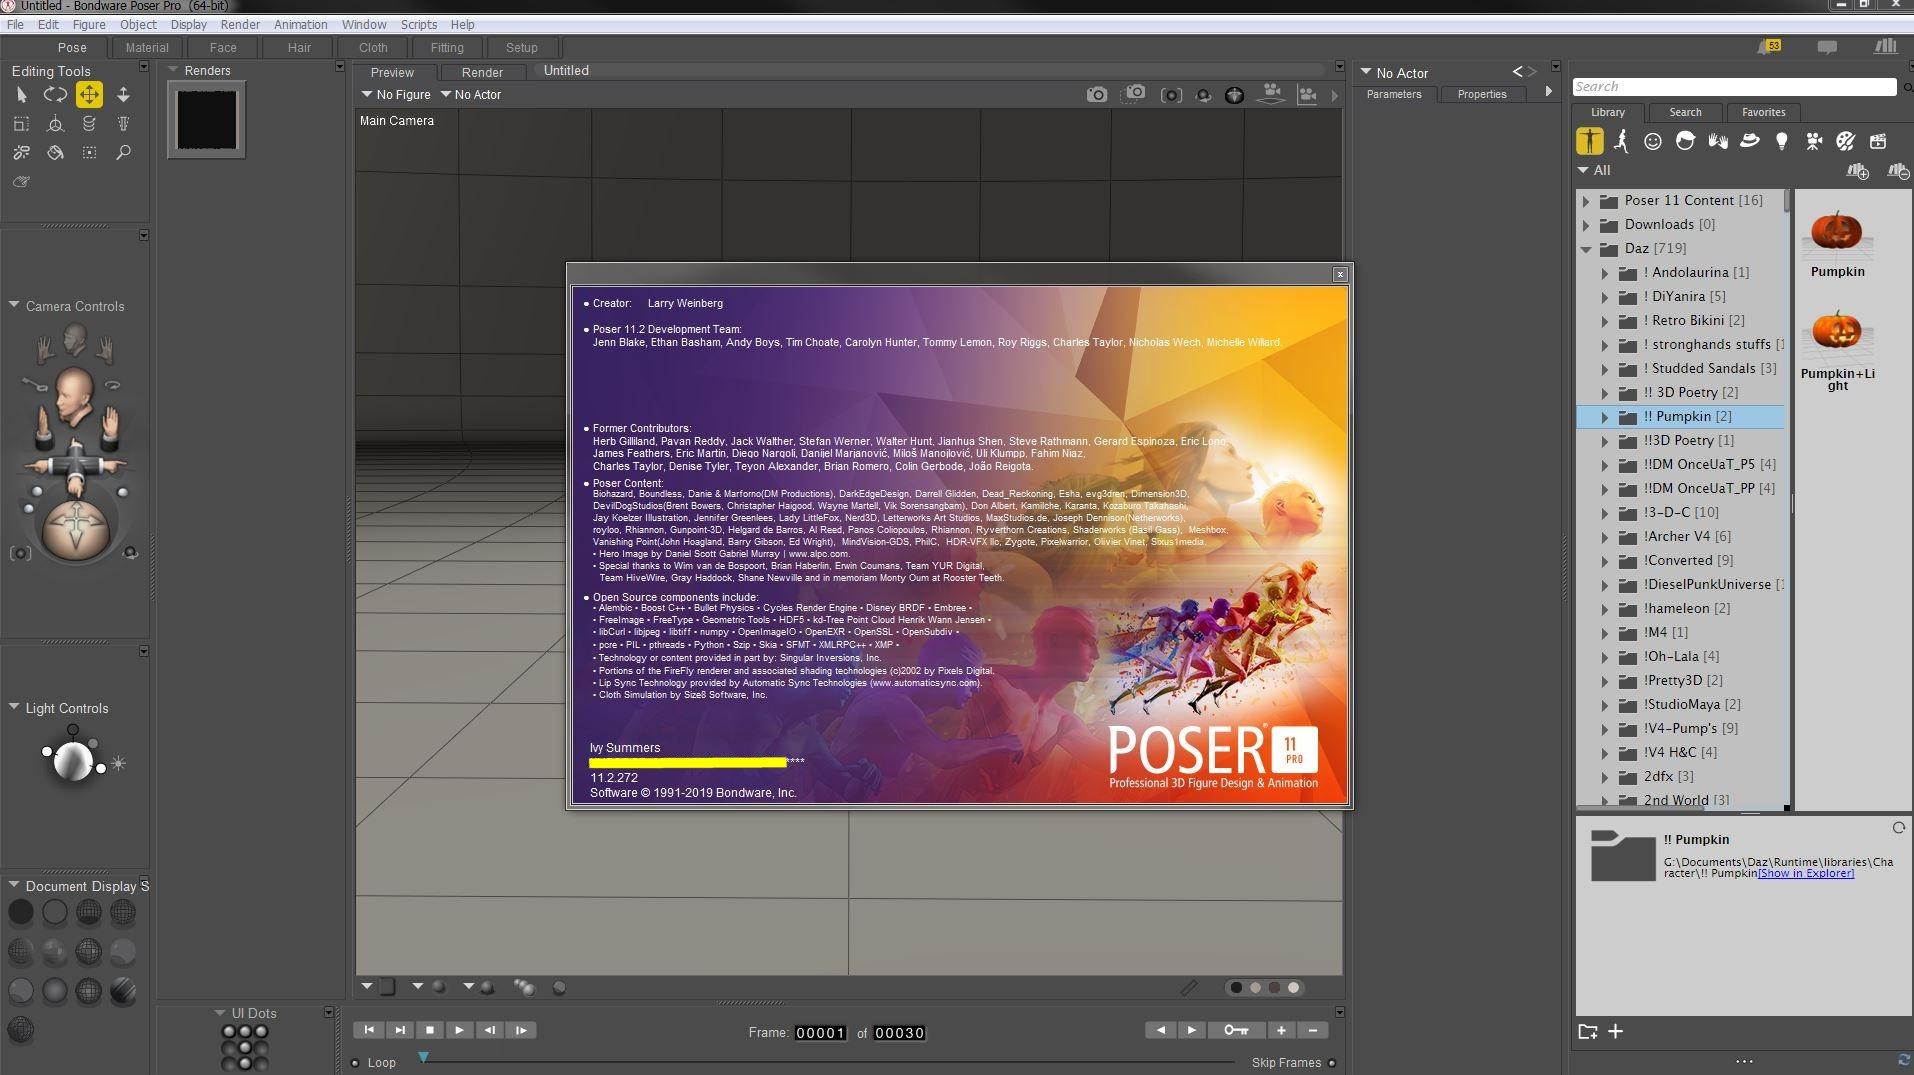Select the Rotate editing tool
Image resolution: width=1914 pixels, height=1075 pixels.
pos(55,95)
